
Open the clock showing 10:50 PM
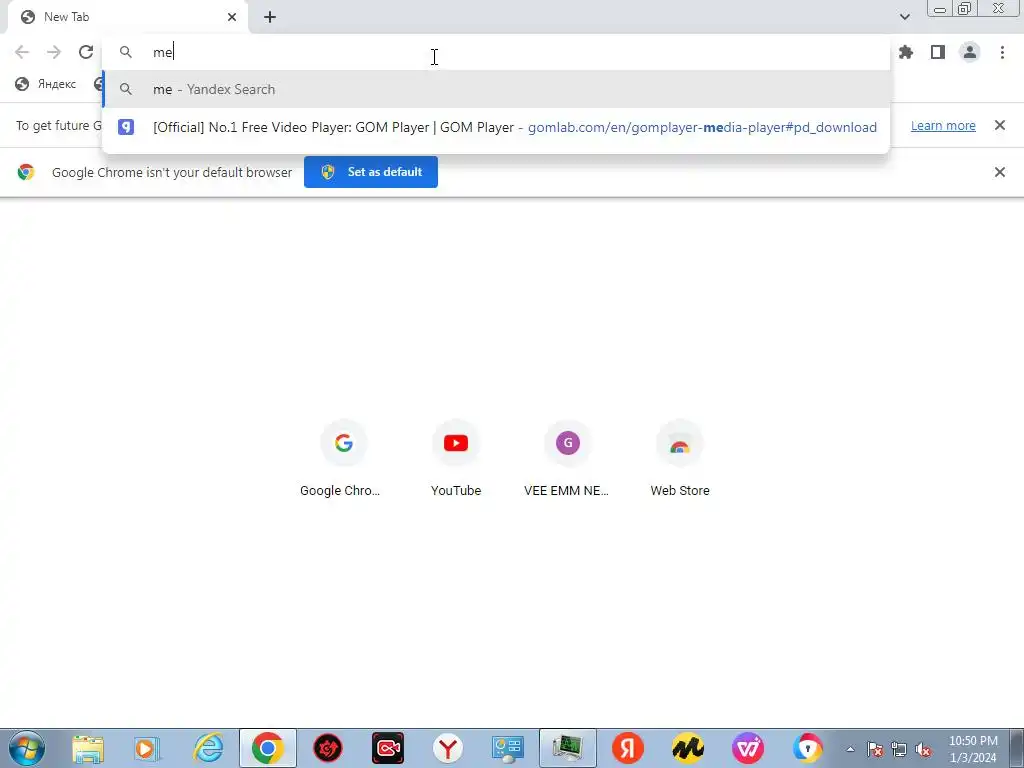pos(973,749)
